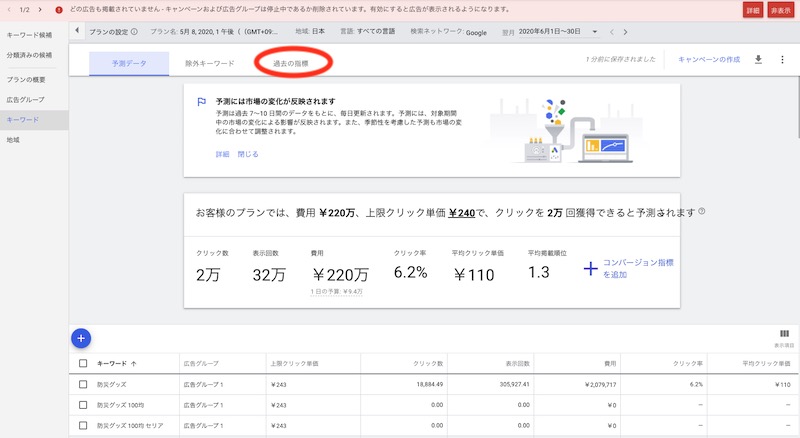Collapse the plan settings bar arrow
The image size is (800, 438).
(78, 32)
